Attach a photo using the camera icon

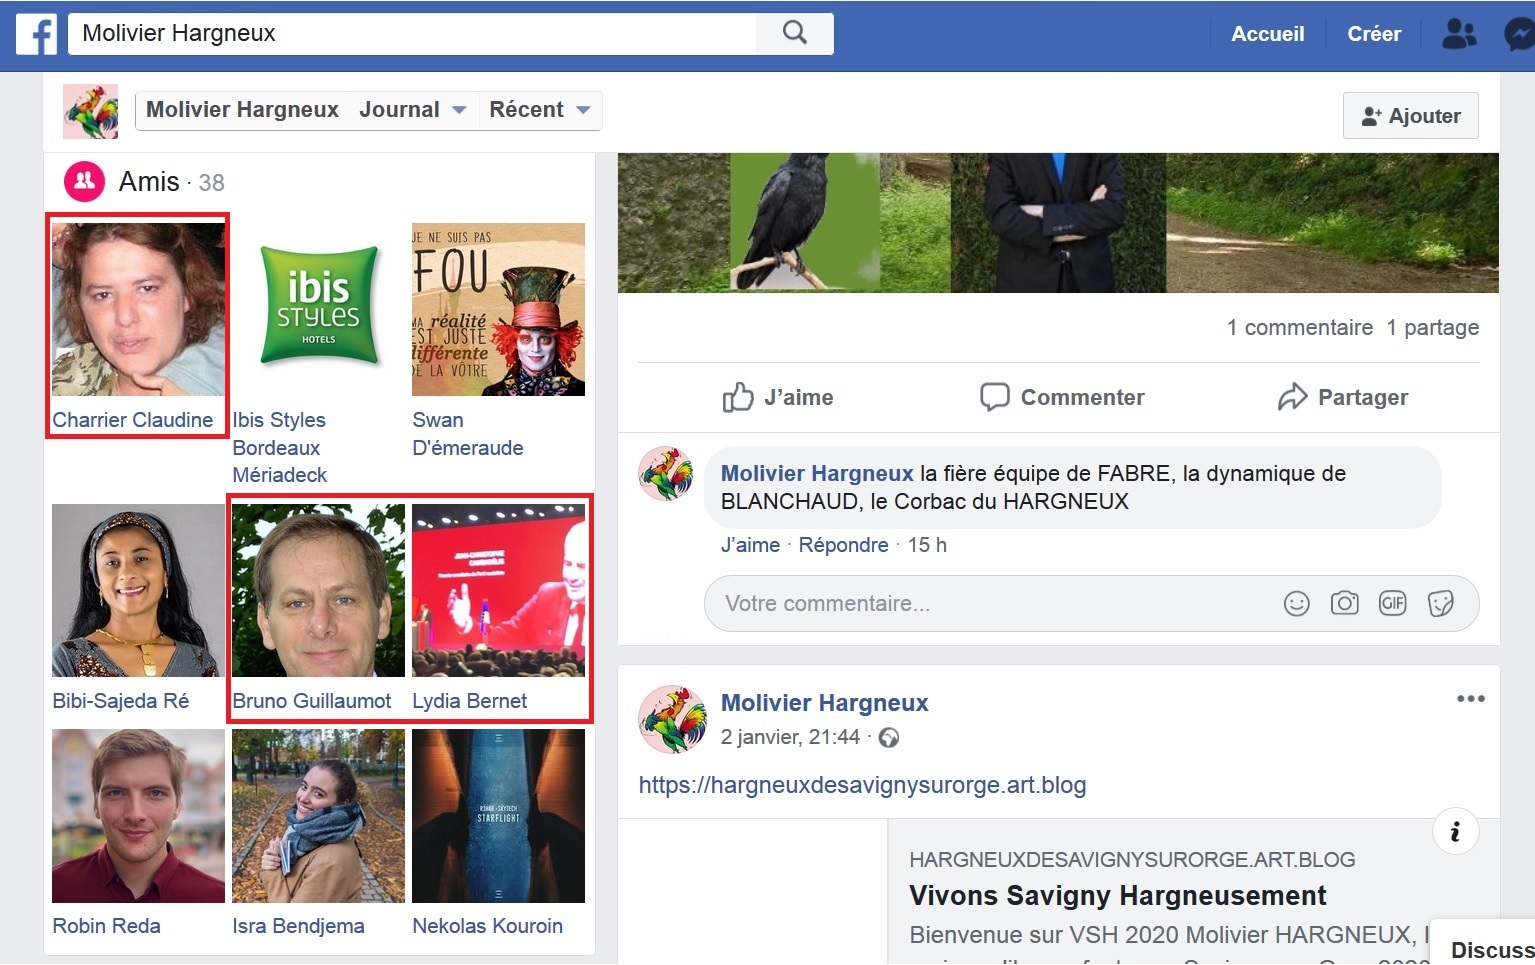pyautogui.click(x=1344, y=603)
